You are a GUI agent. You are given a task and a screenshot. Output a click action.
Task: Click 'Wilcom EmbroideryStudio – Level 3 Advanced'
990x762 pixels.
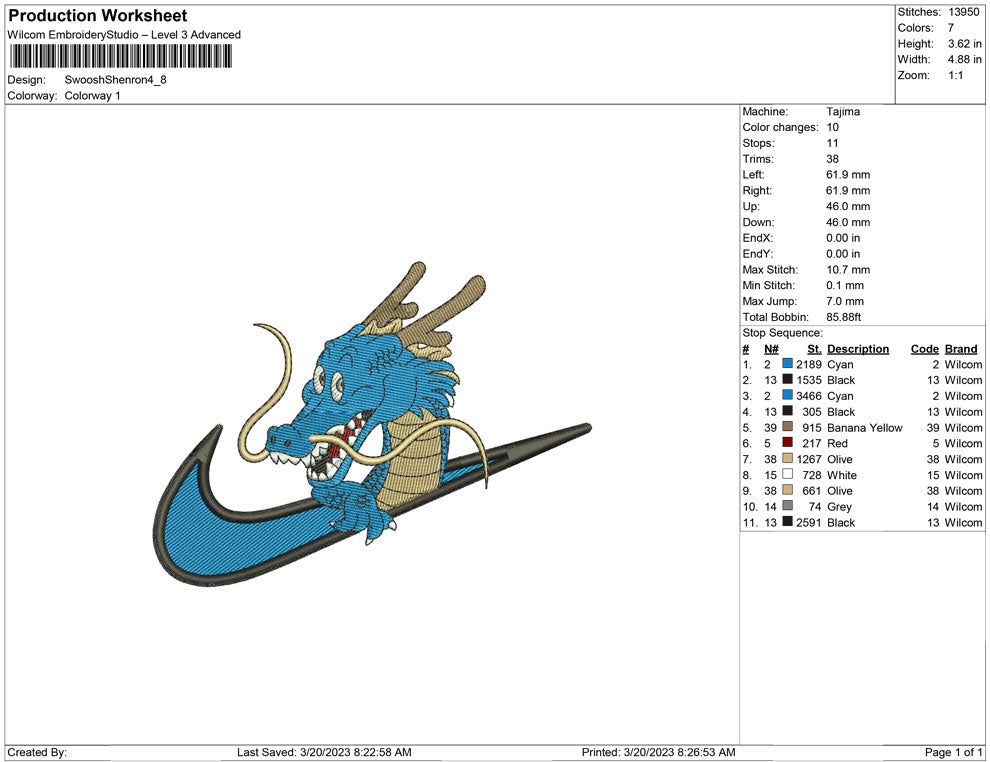[x=124, y=35]
